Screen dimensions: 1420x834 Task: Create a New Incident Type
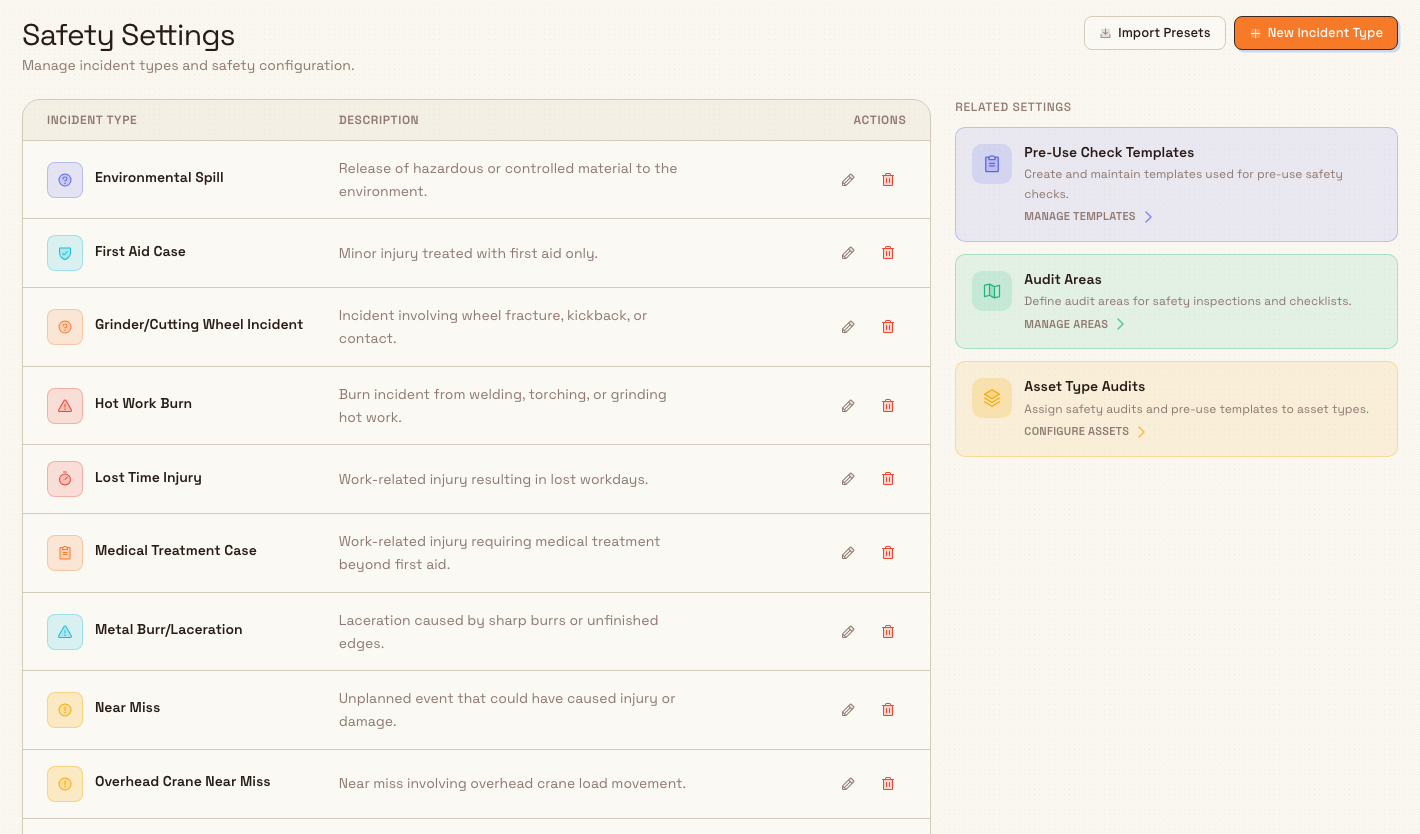(x=1316, y=33)
